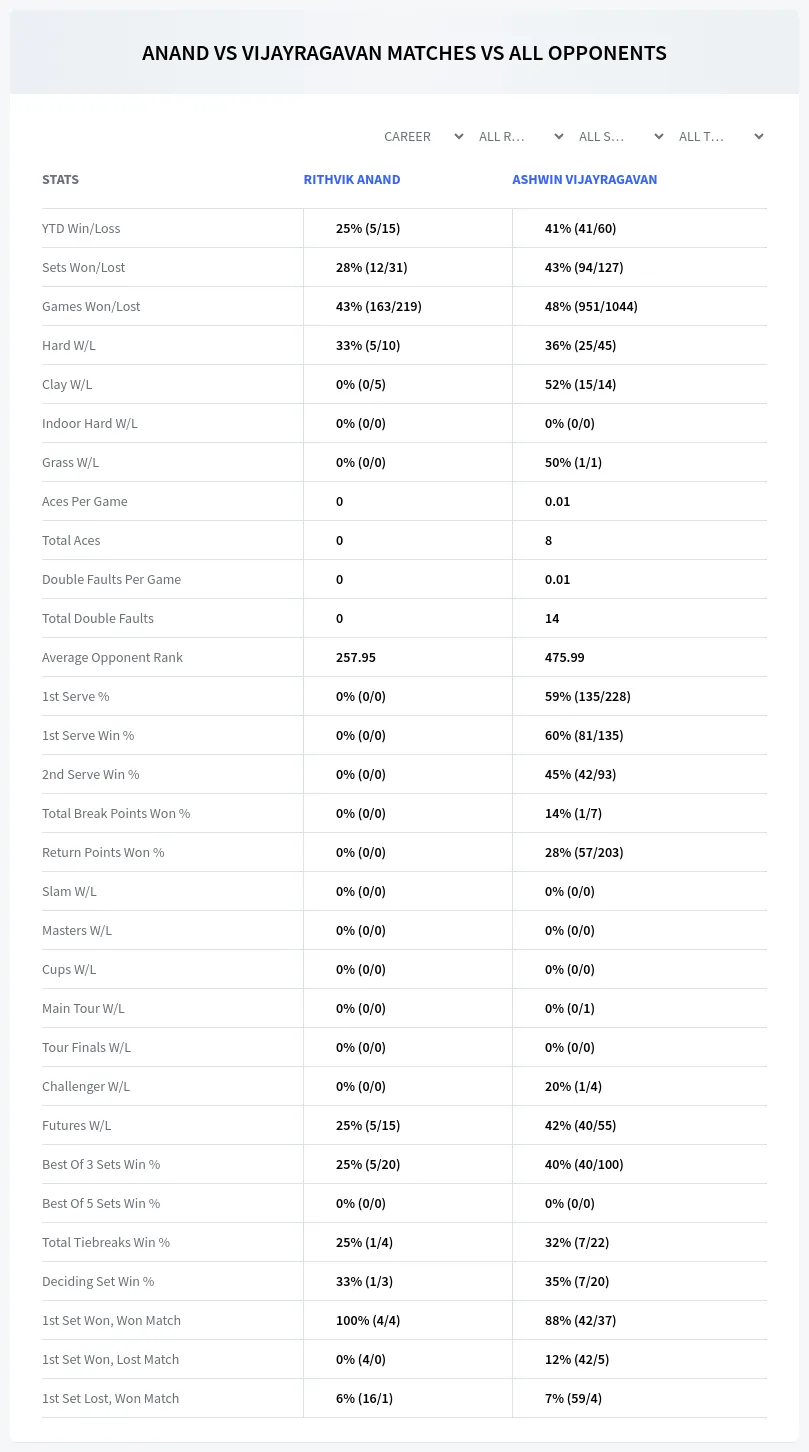The height and width of the screenshot is (1452, 809).
Task: Click Anand's 43% (163/219) games won value
Action: click(379, 306)
